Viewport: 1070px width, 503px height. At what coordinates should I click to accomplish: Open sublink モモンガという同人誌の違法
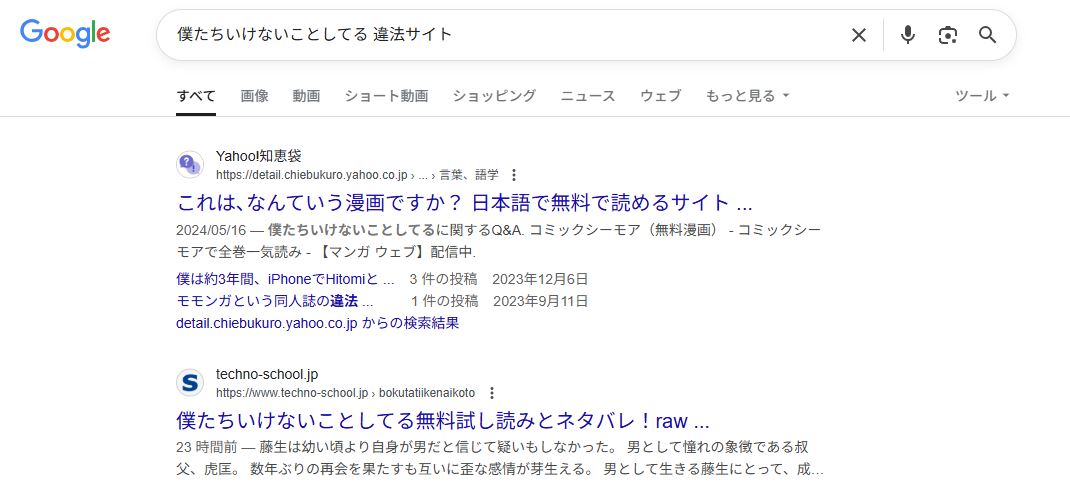point(275,301)
